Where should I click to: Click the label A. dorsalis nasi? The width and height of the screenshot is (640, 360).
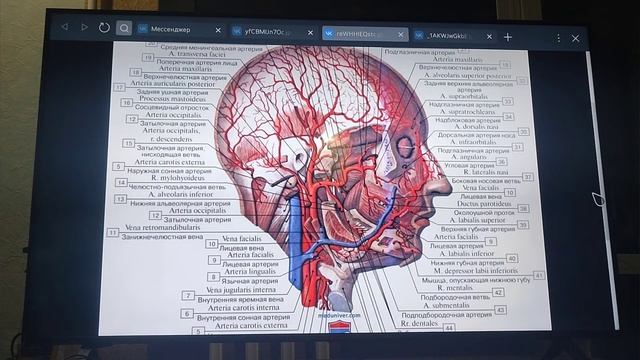click(476, 127)
